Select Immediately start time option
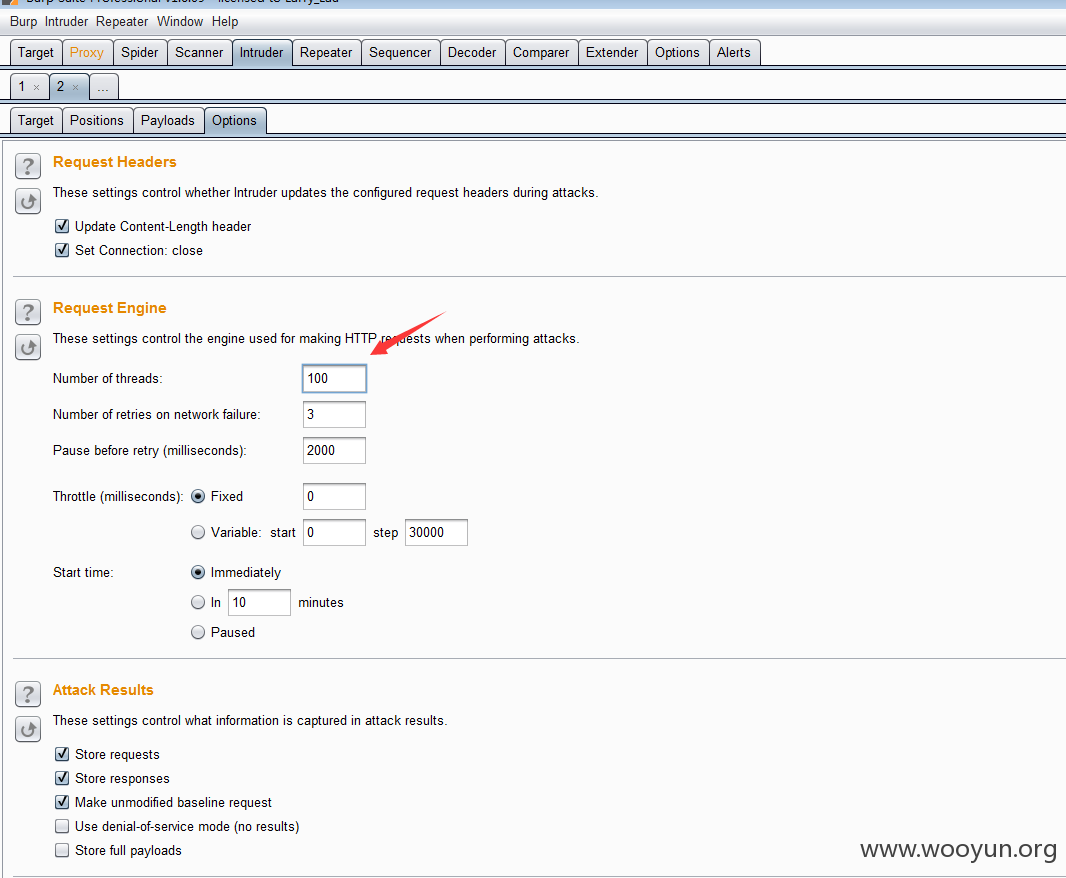 pyautogui.click(x=198, y=573)
